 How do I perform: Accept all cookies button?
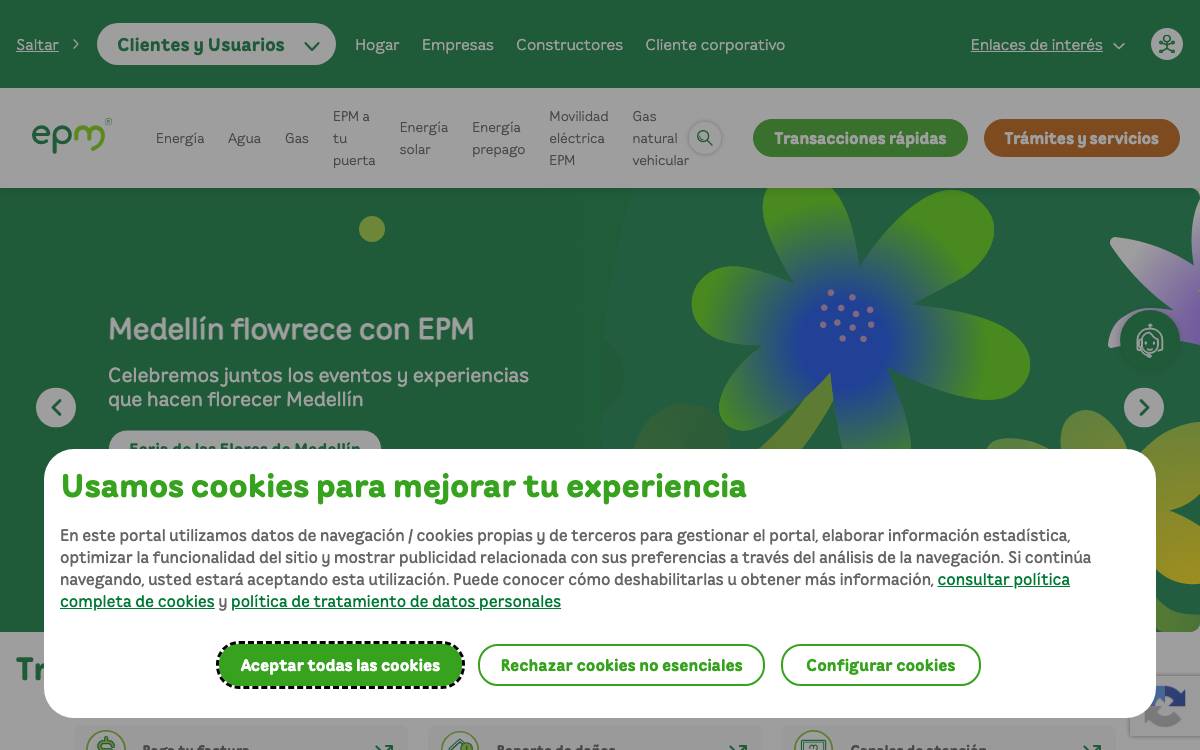pos(340,665)
